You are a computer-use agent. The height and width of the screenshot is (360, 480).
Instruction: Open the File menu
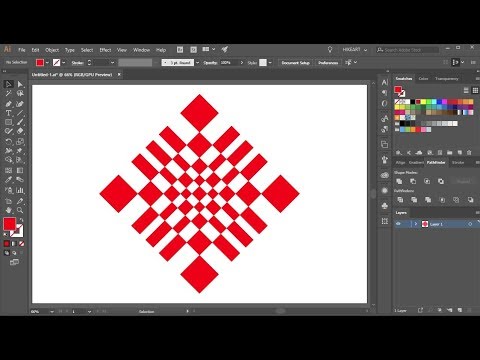point(22,50)
